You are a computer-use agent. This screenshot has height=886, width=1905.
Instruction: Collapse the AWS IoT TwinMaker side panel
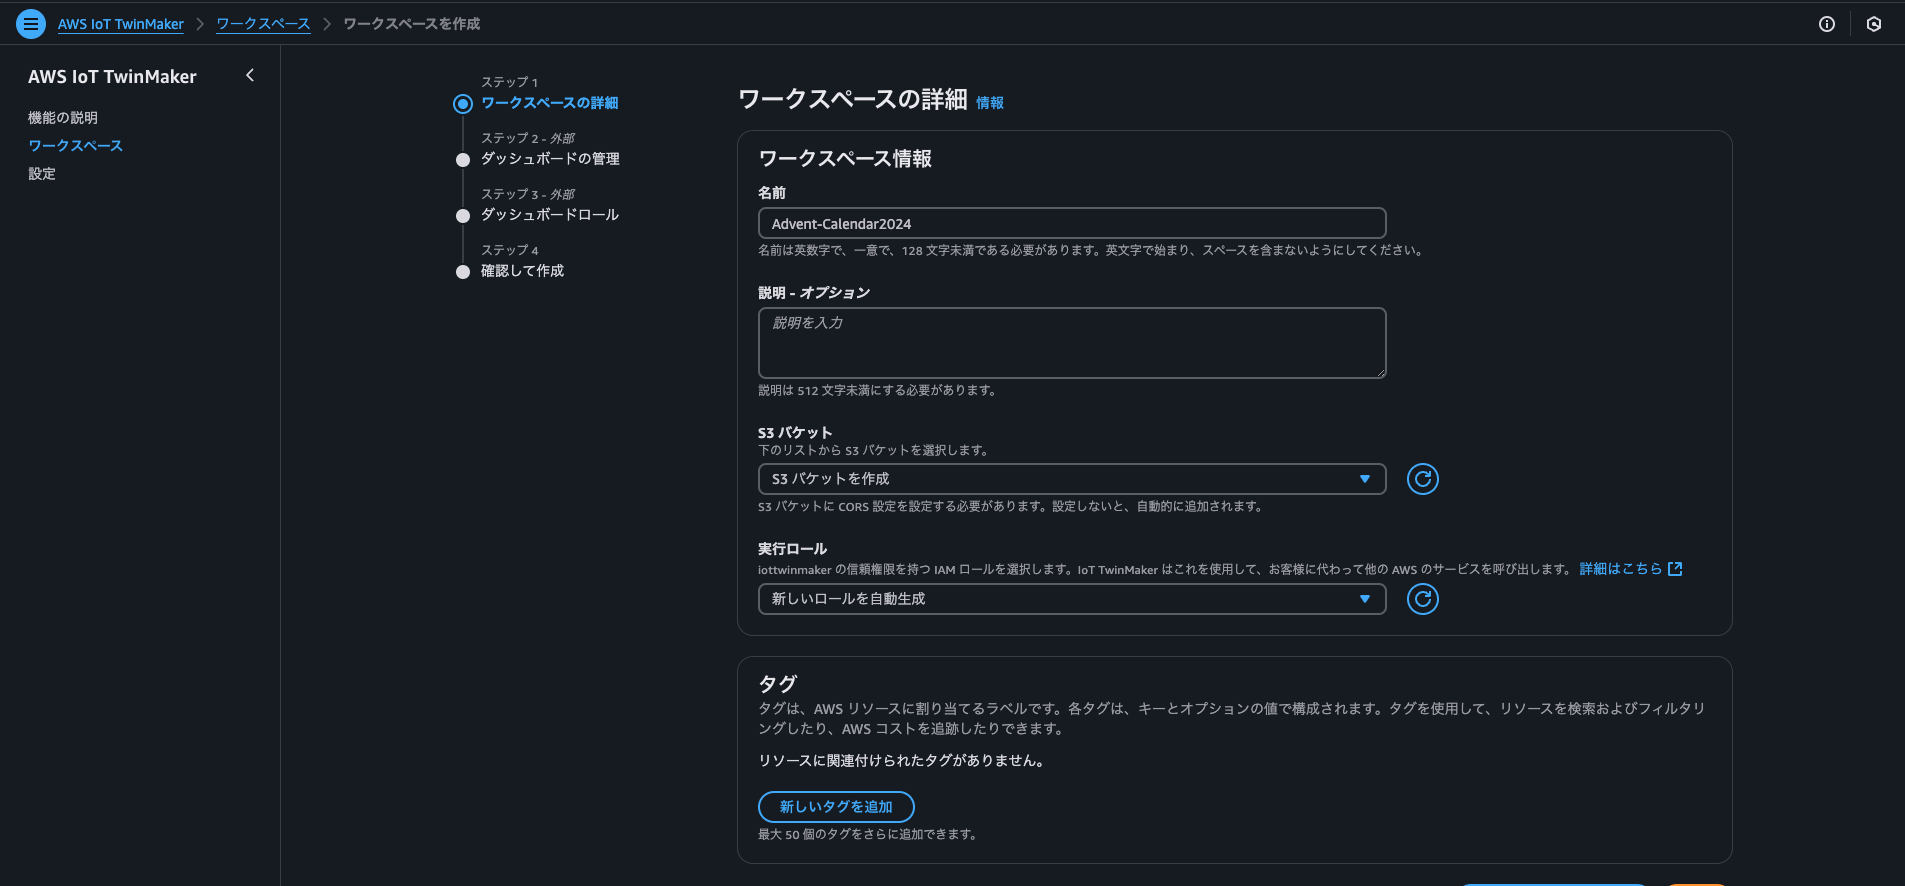pyautogui.click(x=250, y=75)
